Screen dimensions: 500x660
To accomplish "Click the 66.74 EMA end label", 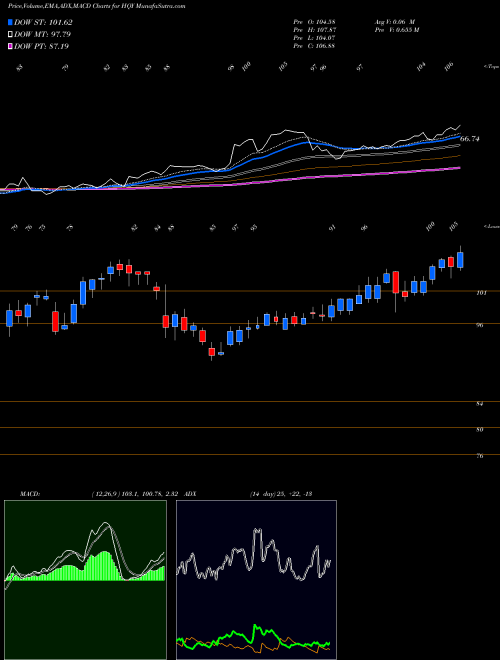I will [x=470, y=138].
